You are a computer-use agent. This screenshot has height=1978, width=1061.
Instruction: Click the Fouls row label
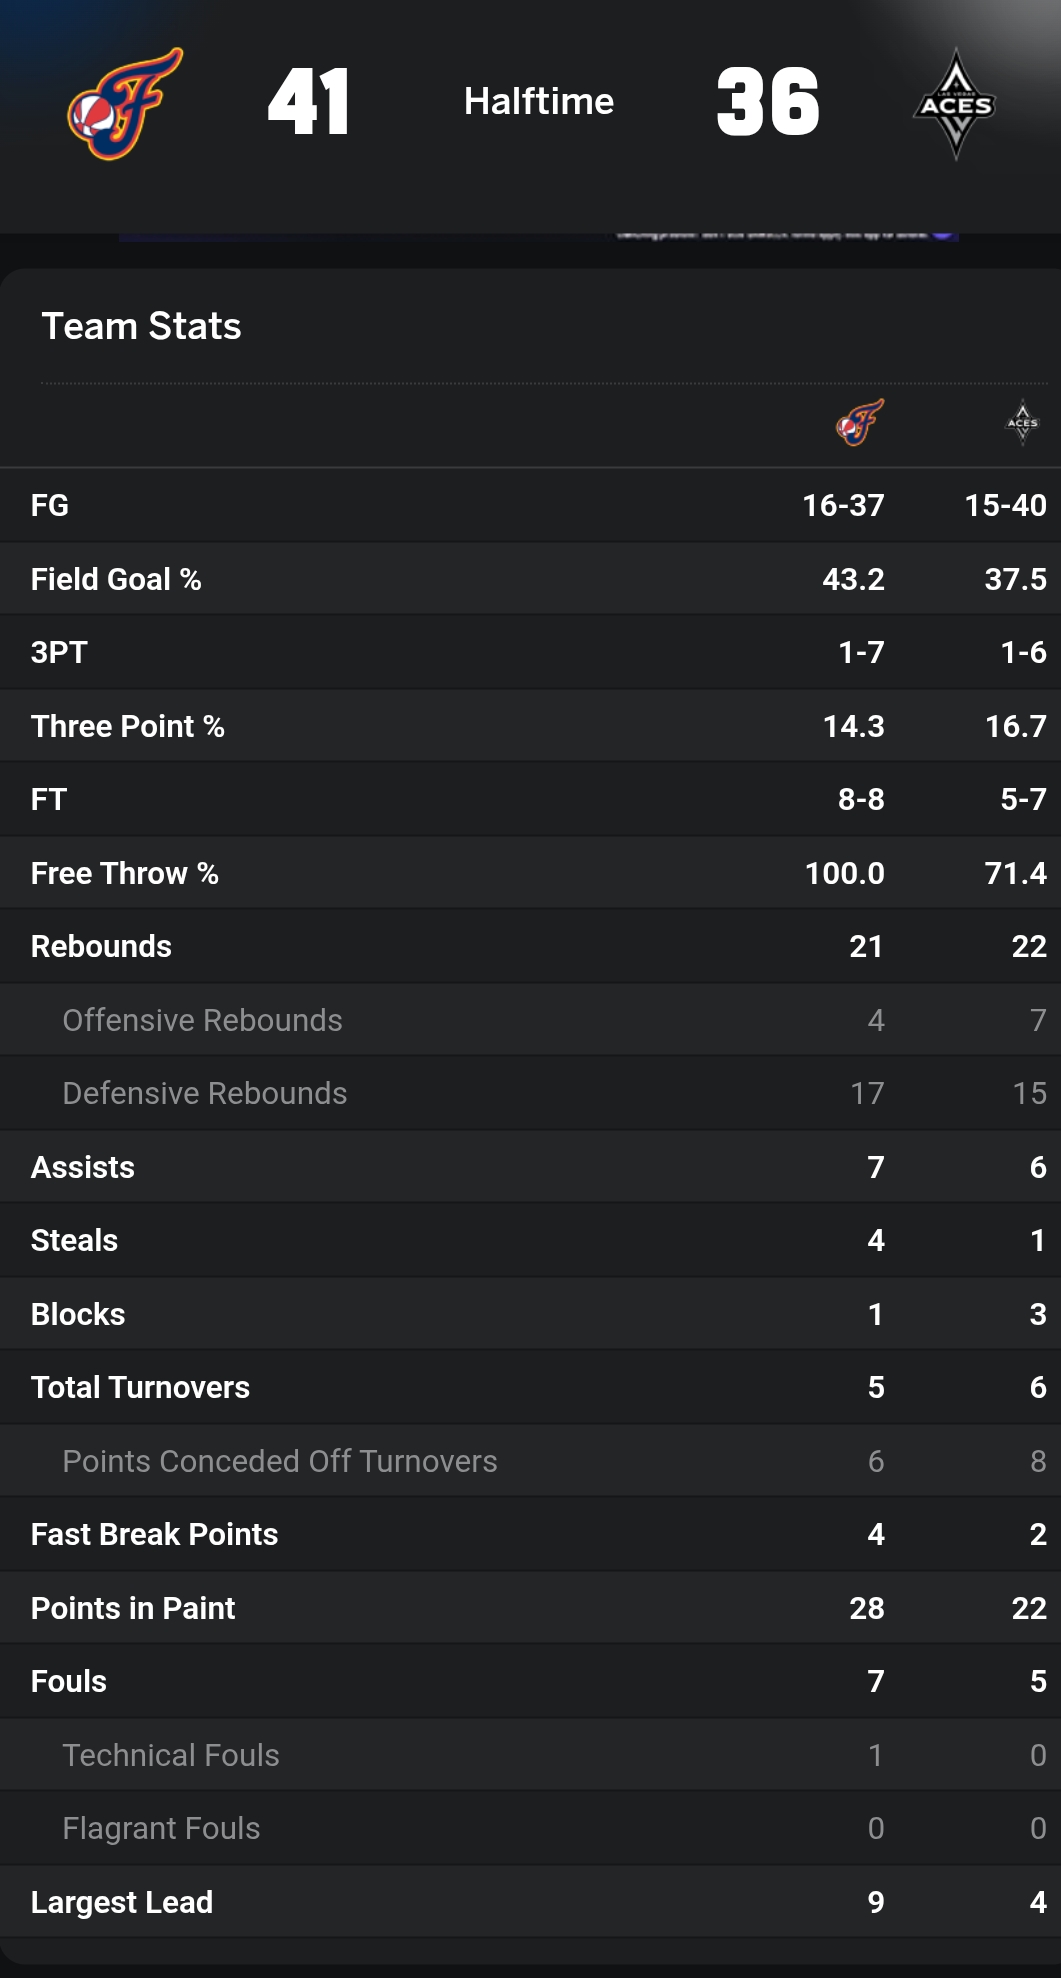[x=68, y=1681]
